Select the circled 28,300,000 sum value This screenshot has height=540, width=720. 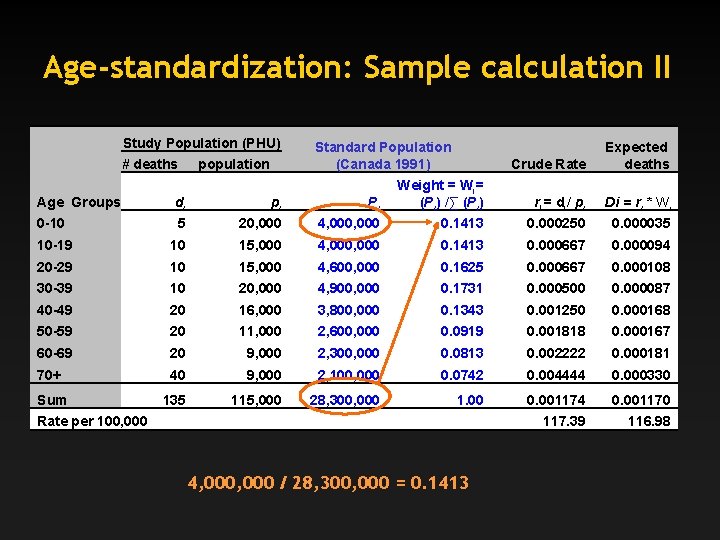click(344, 400)
